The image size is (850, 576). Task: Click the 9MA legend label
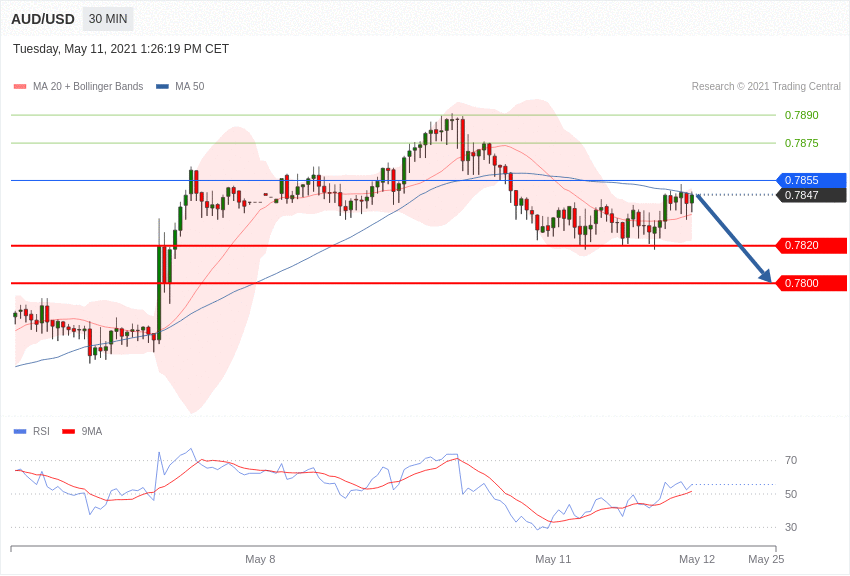92,431
